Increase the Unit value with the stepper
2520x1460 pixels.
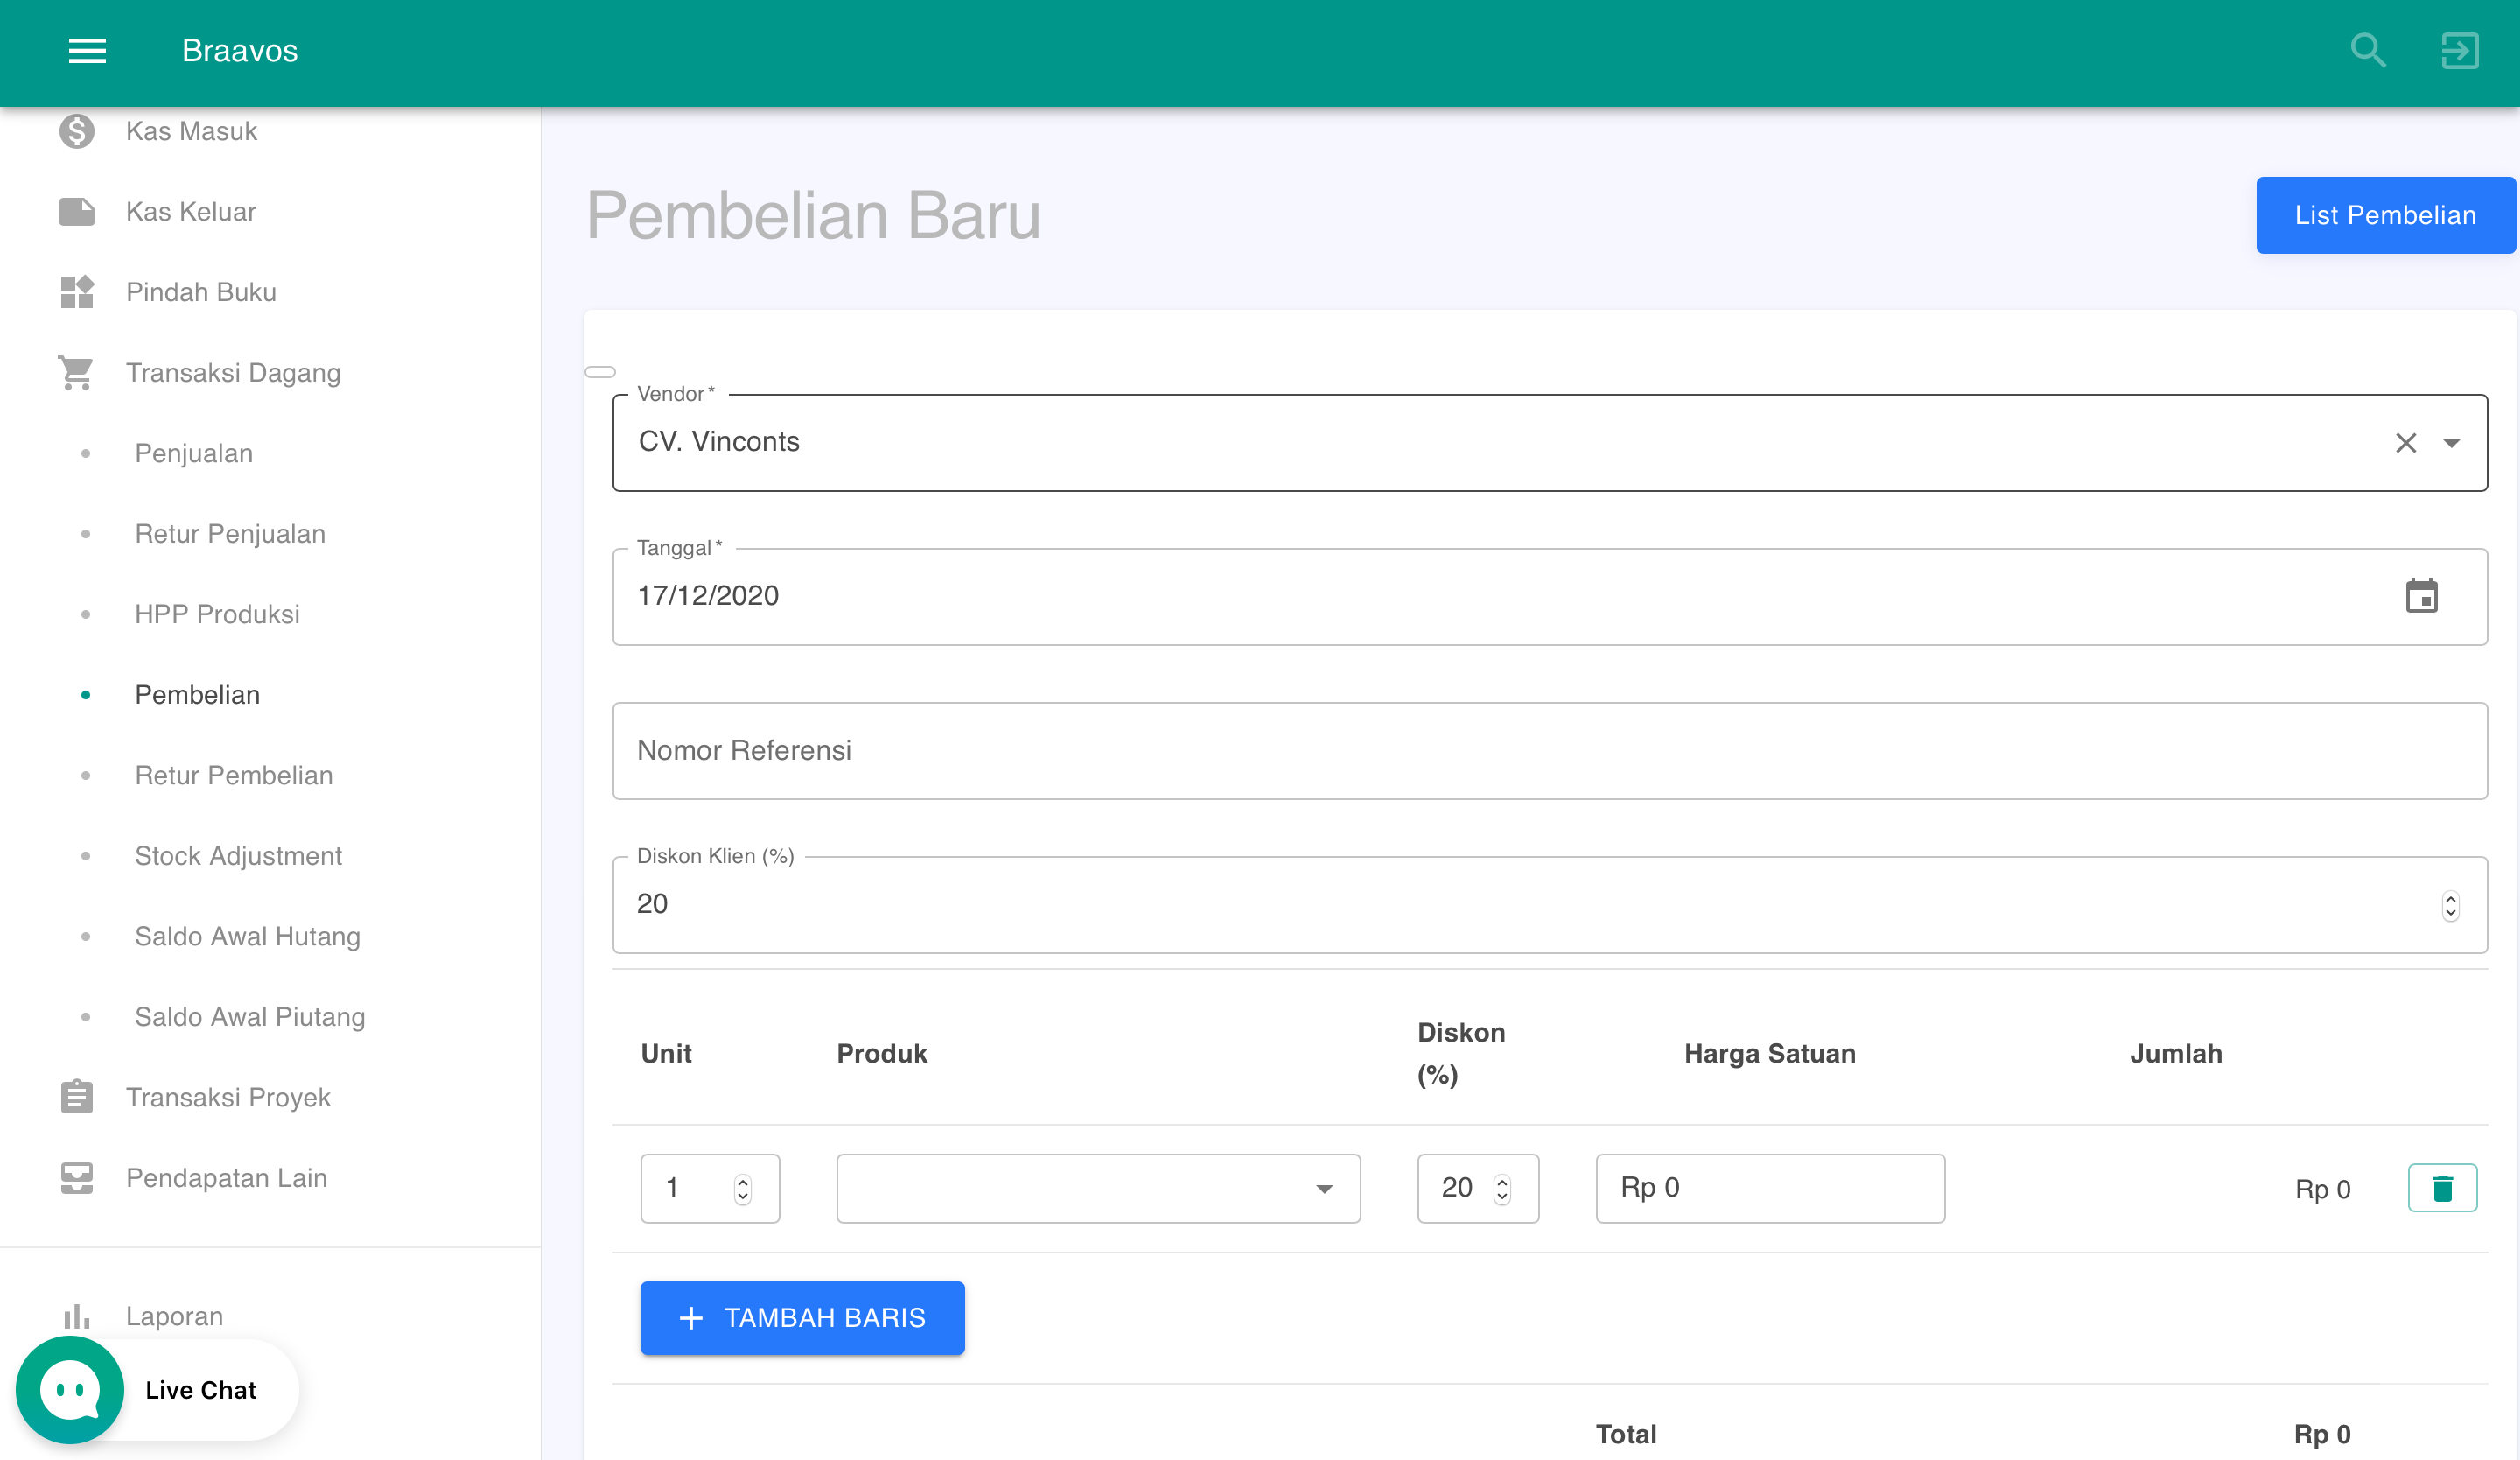(741, 1180)
